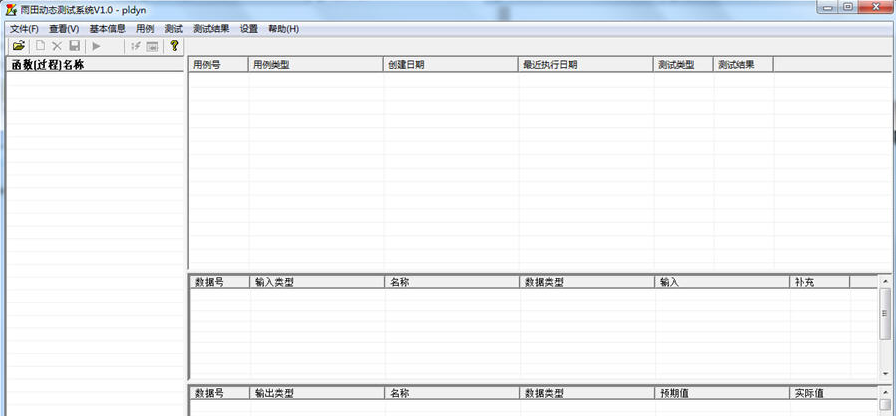Click the toolbar icon left of help
The image size is (896, 416).
coord(152,46)
